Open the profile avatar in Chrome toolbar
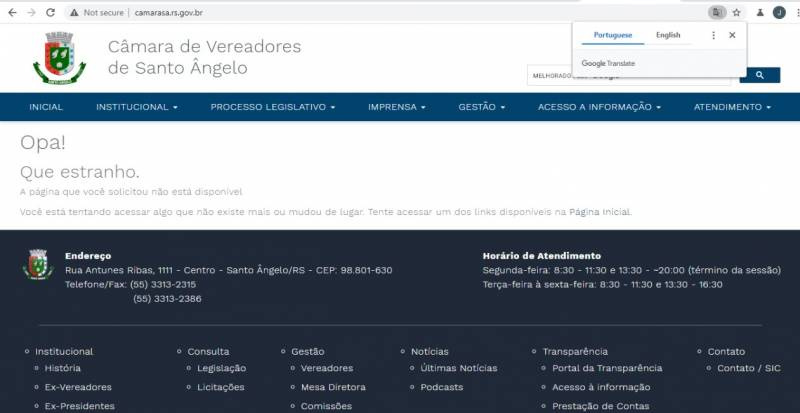Image resolution: width=800 pixels, height=413 pixels. pos(779,13)
